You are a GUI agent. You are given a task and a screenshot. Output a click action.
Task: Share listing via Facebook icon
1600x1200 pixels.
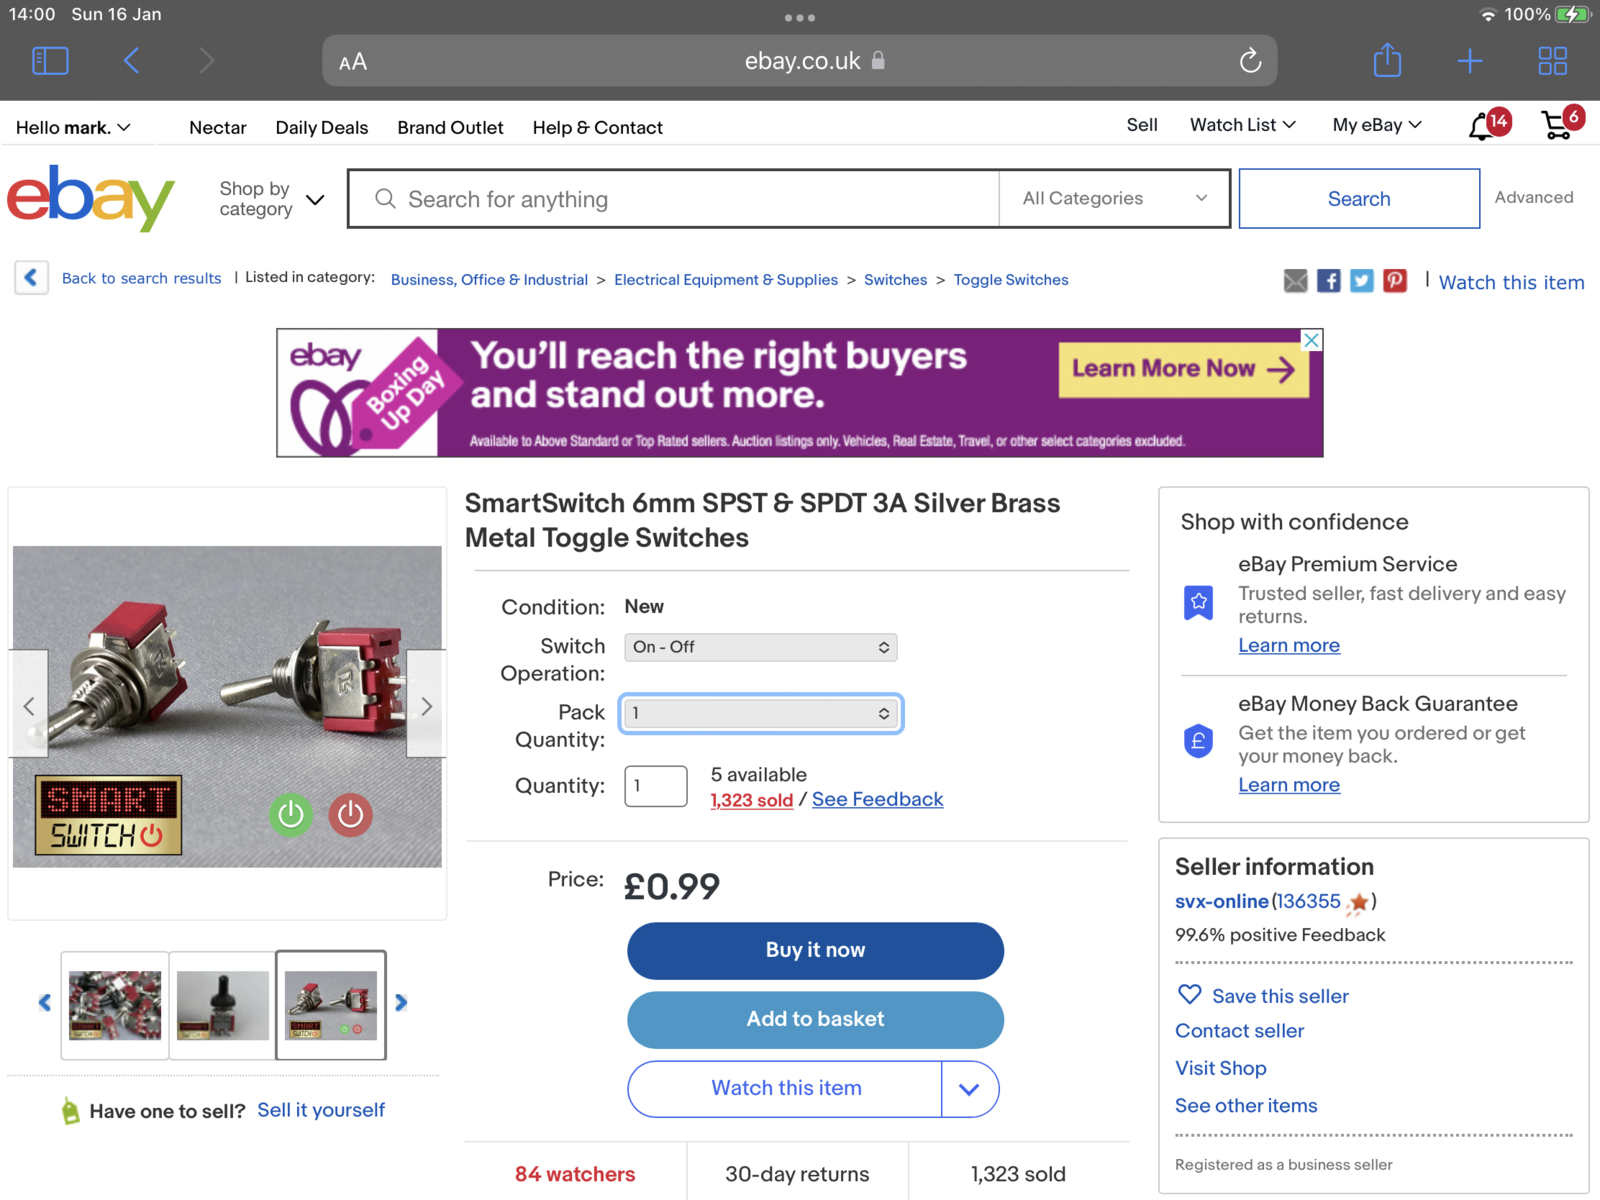[x=1328, y=281]
